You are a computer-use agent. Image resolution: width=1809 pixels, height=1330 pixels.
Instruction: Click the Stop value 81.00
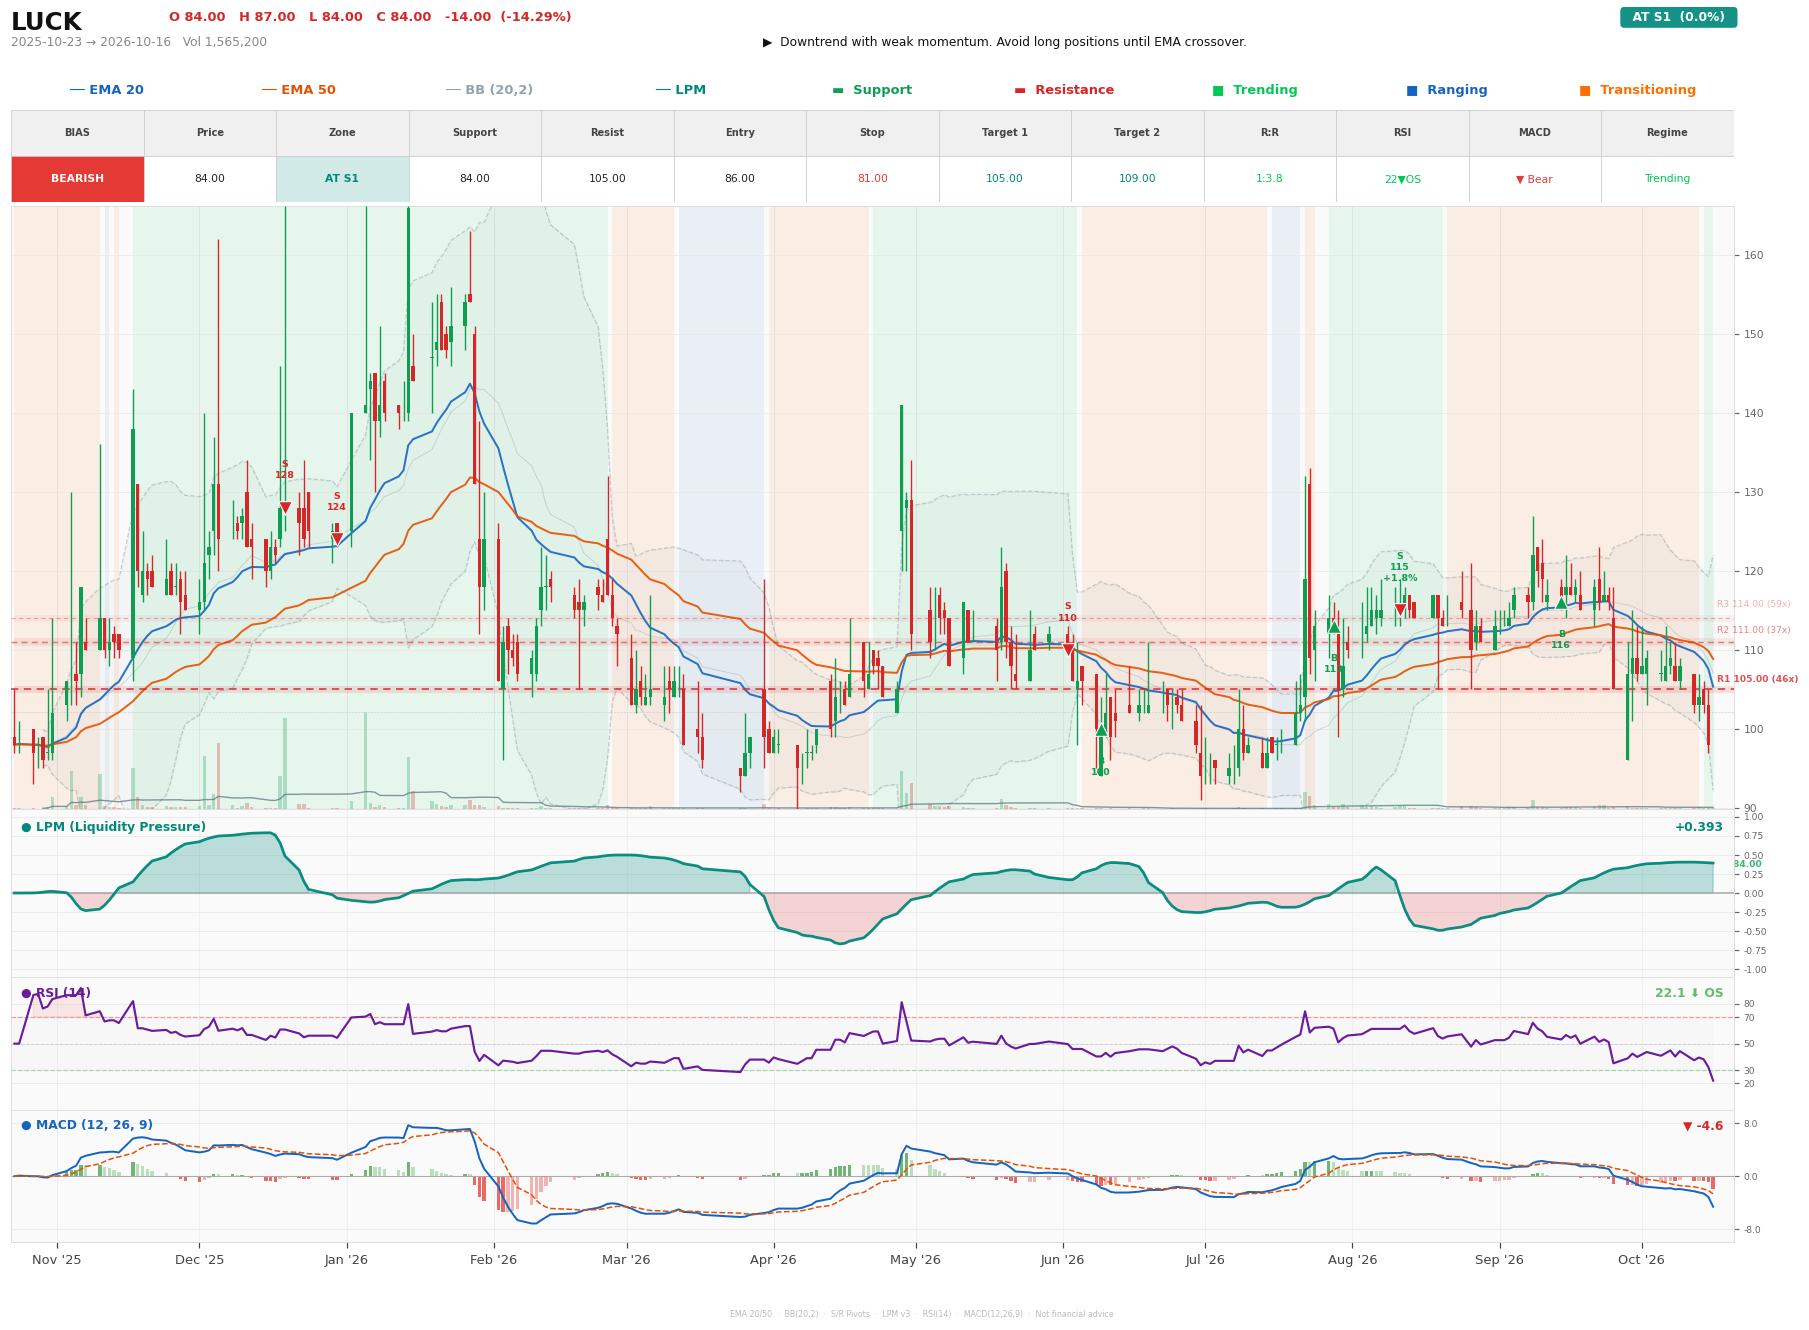[x=872, y=179]
